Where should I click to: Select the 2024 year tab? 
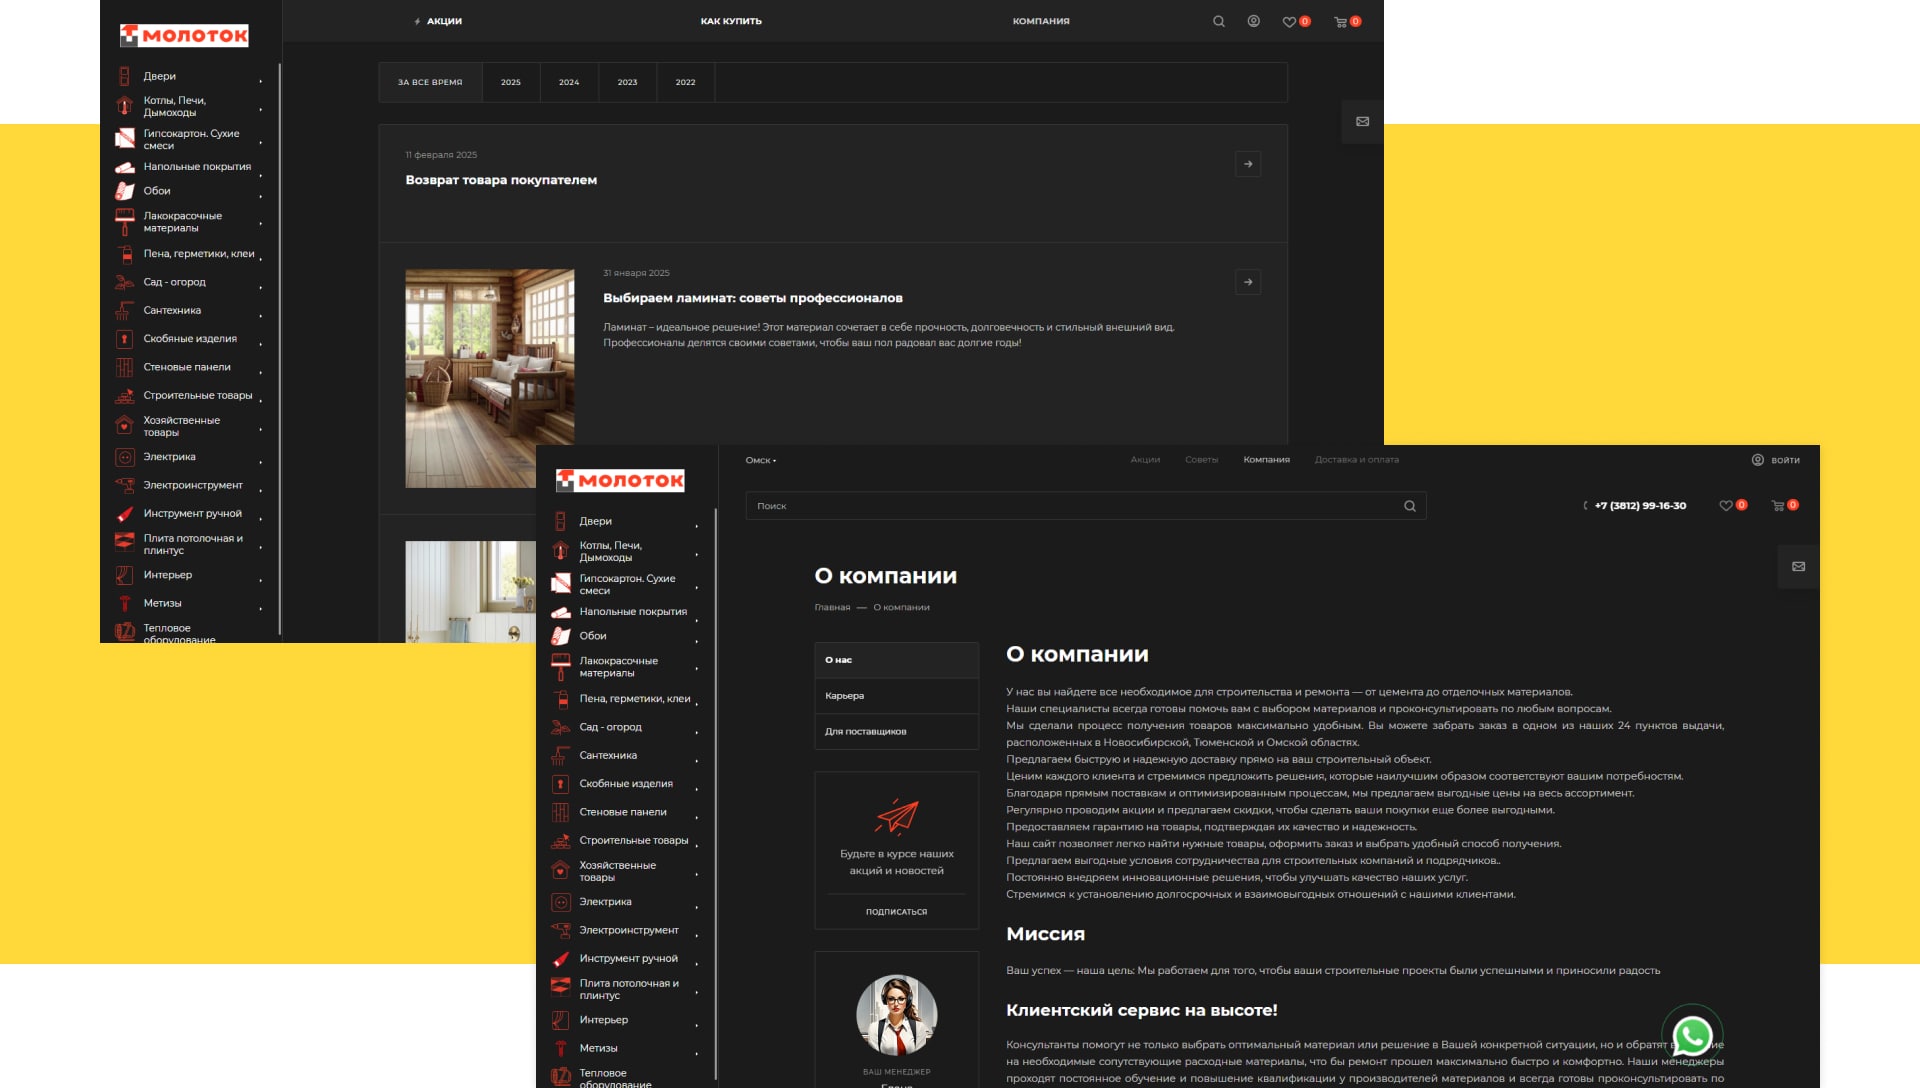pyautogui.click(x=569, y=82)
